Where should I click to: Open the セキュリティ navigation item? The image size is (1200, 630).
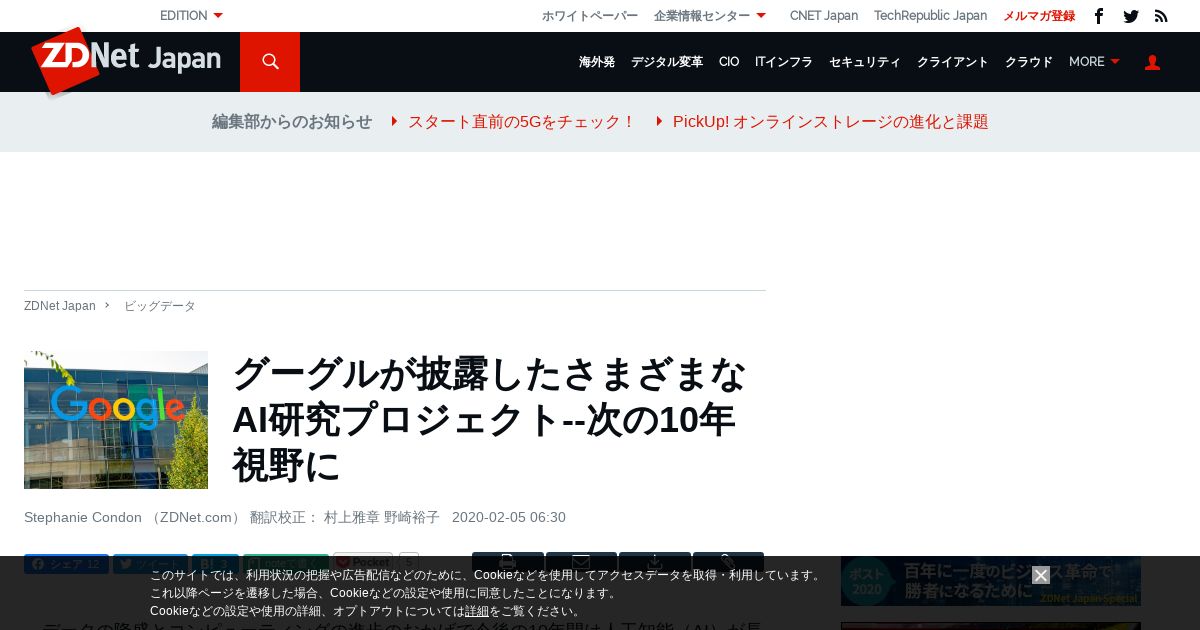865,62
